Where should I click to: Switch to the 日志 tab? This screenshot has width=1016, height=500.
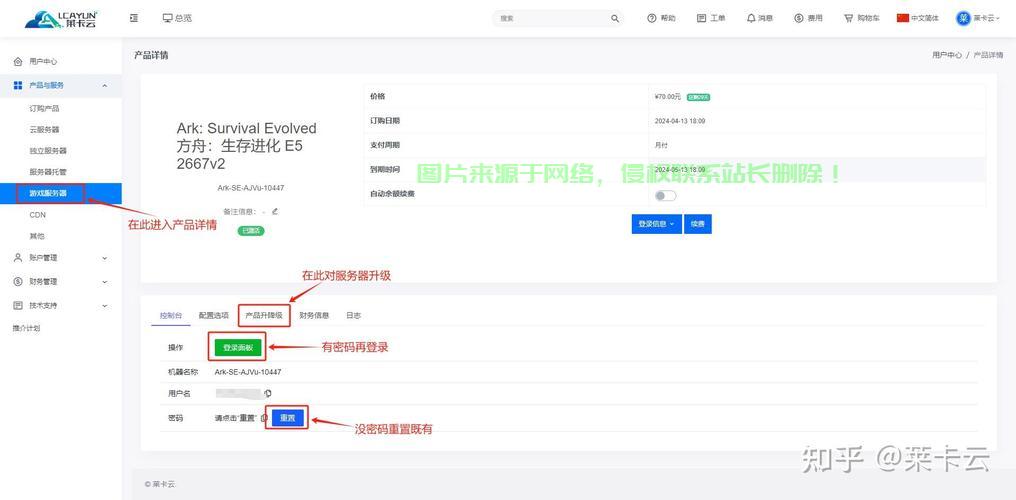click(x=353, y=315)
